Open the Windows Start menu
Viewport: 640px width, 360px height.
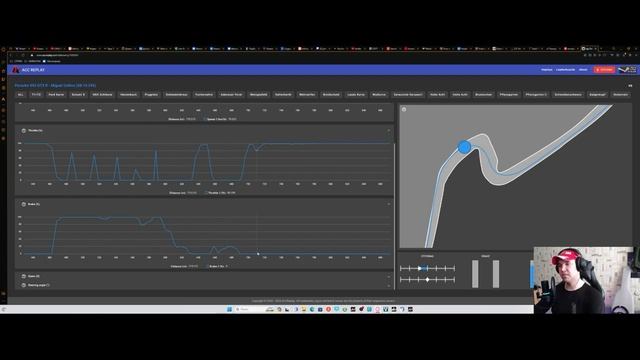tap(229, 309)
